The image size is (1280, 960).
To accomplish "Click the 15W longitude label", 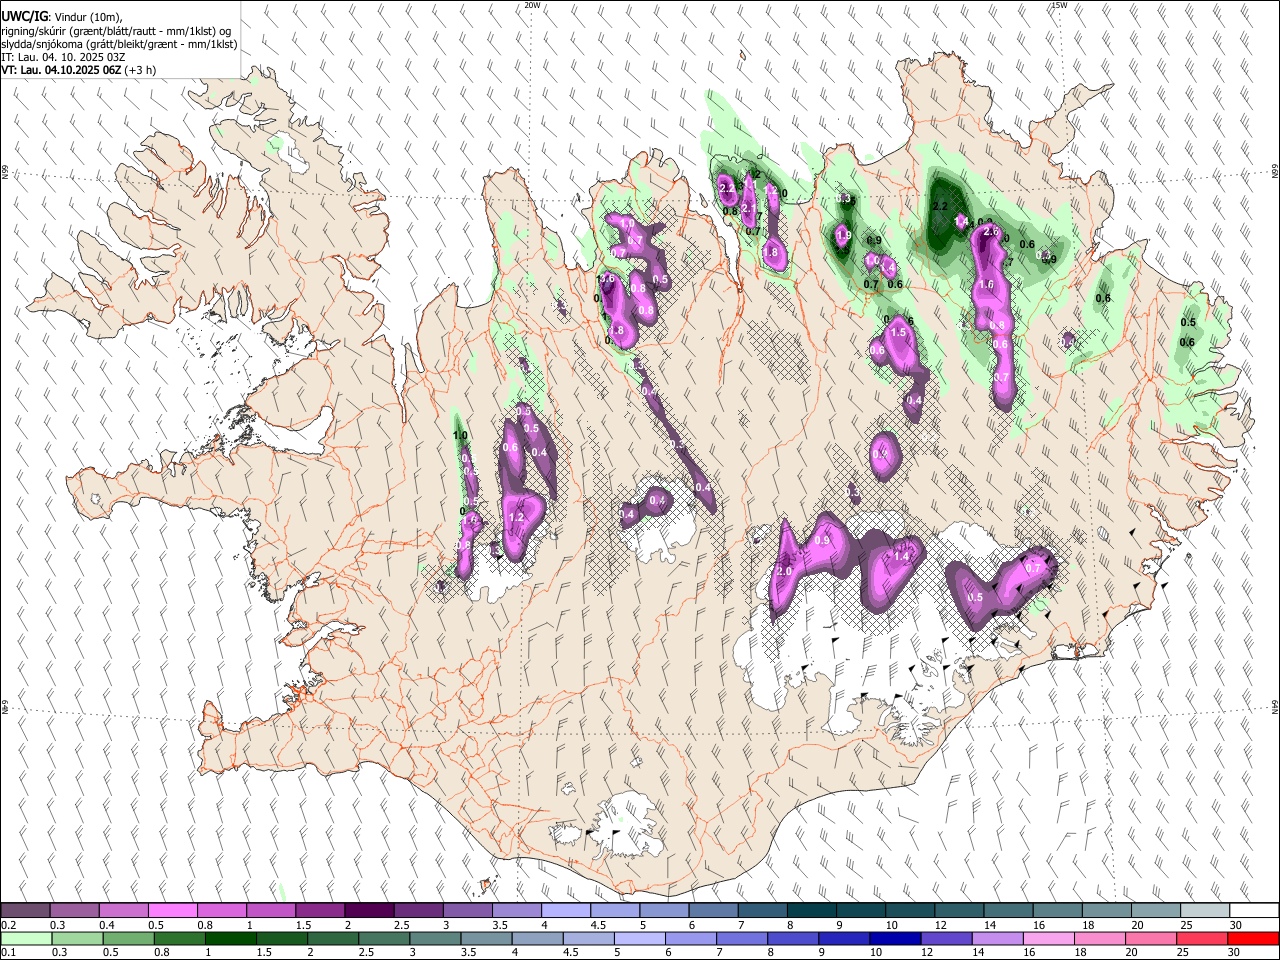I will (1059, 5).
